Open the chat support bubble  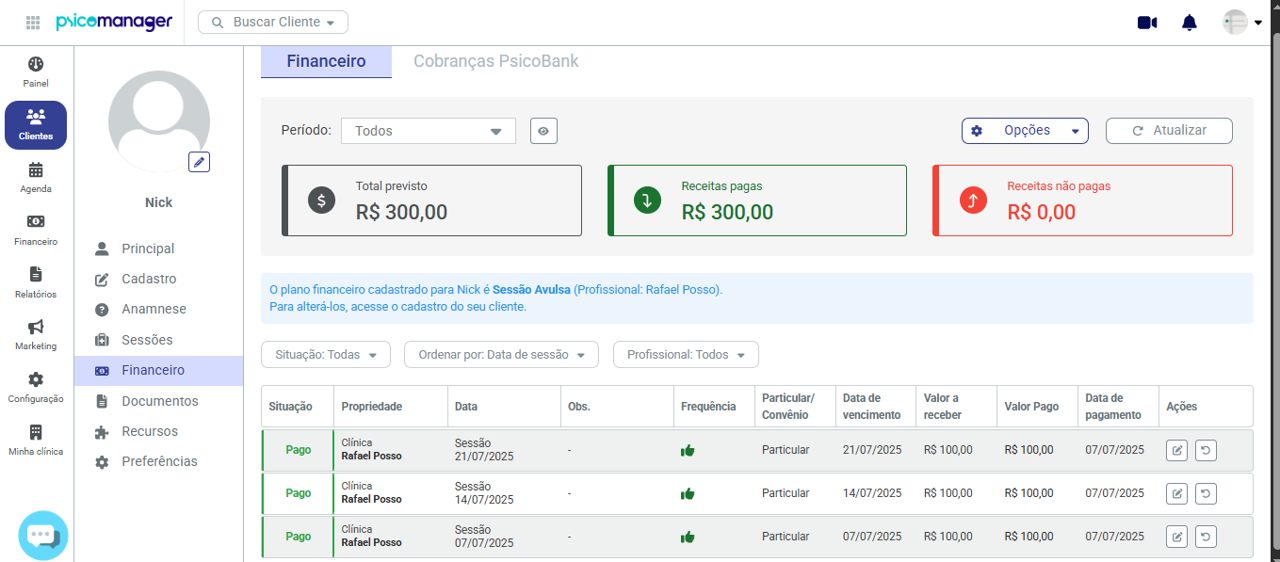43,535
